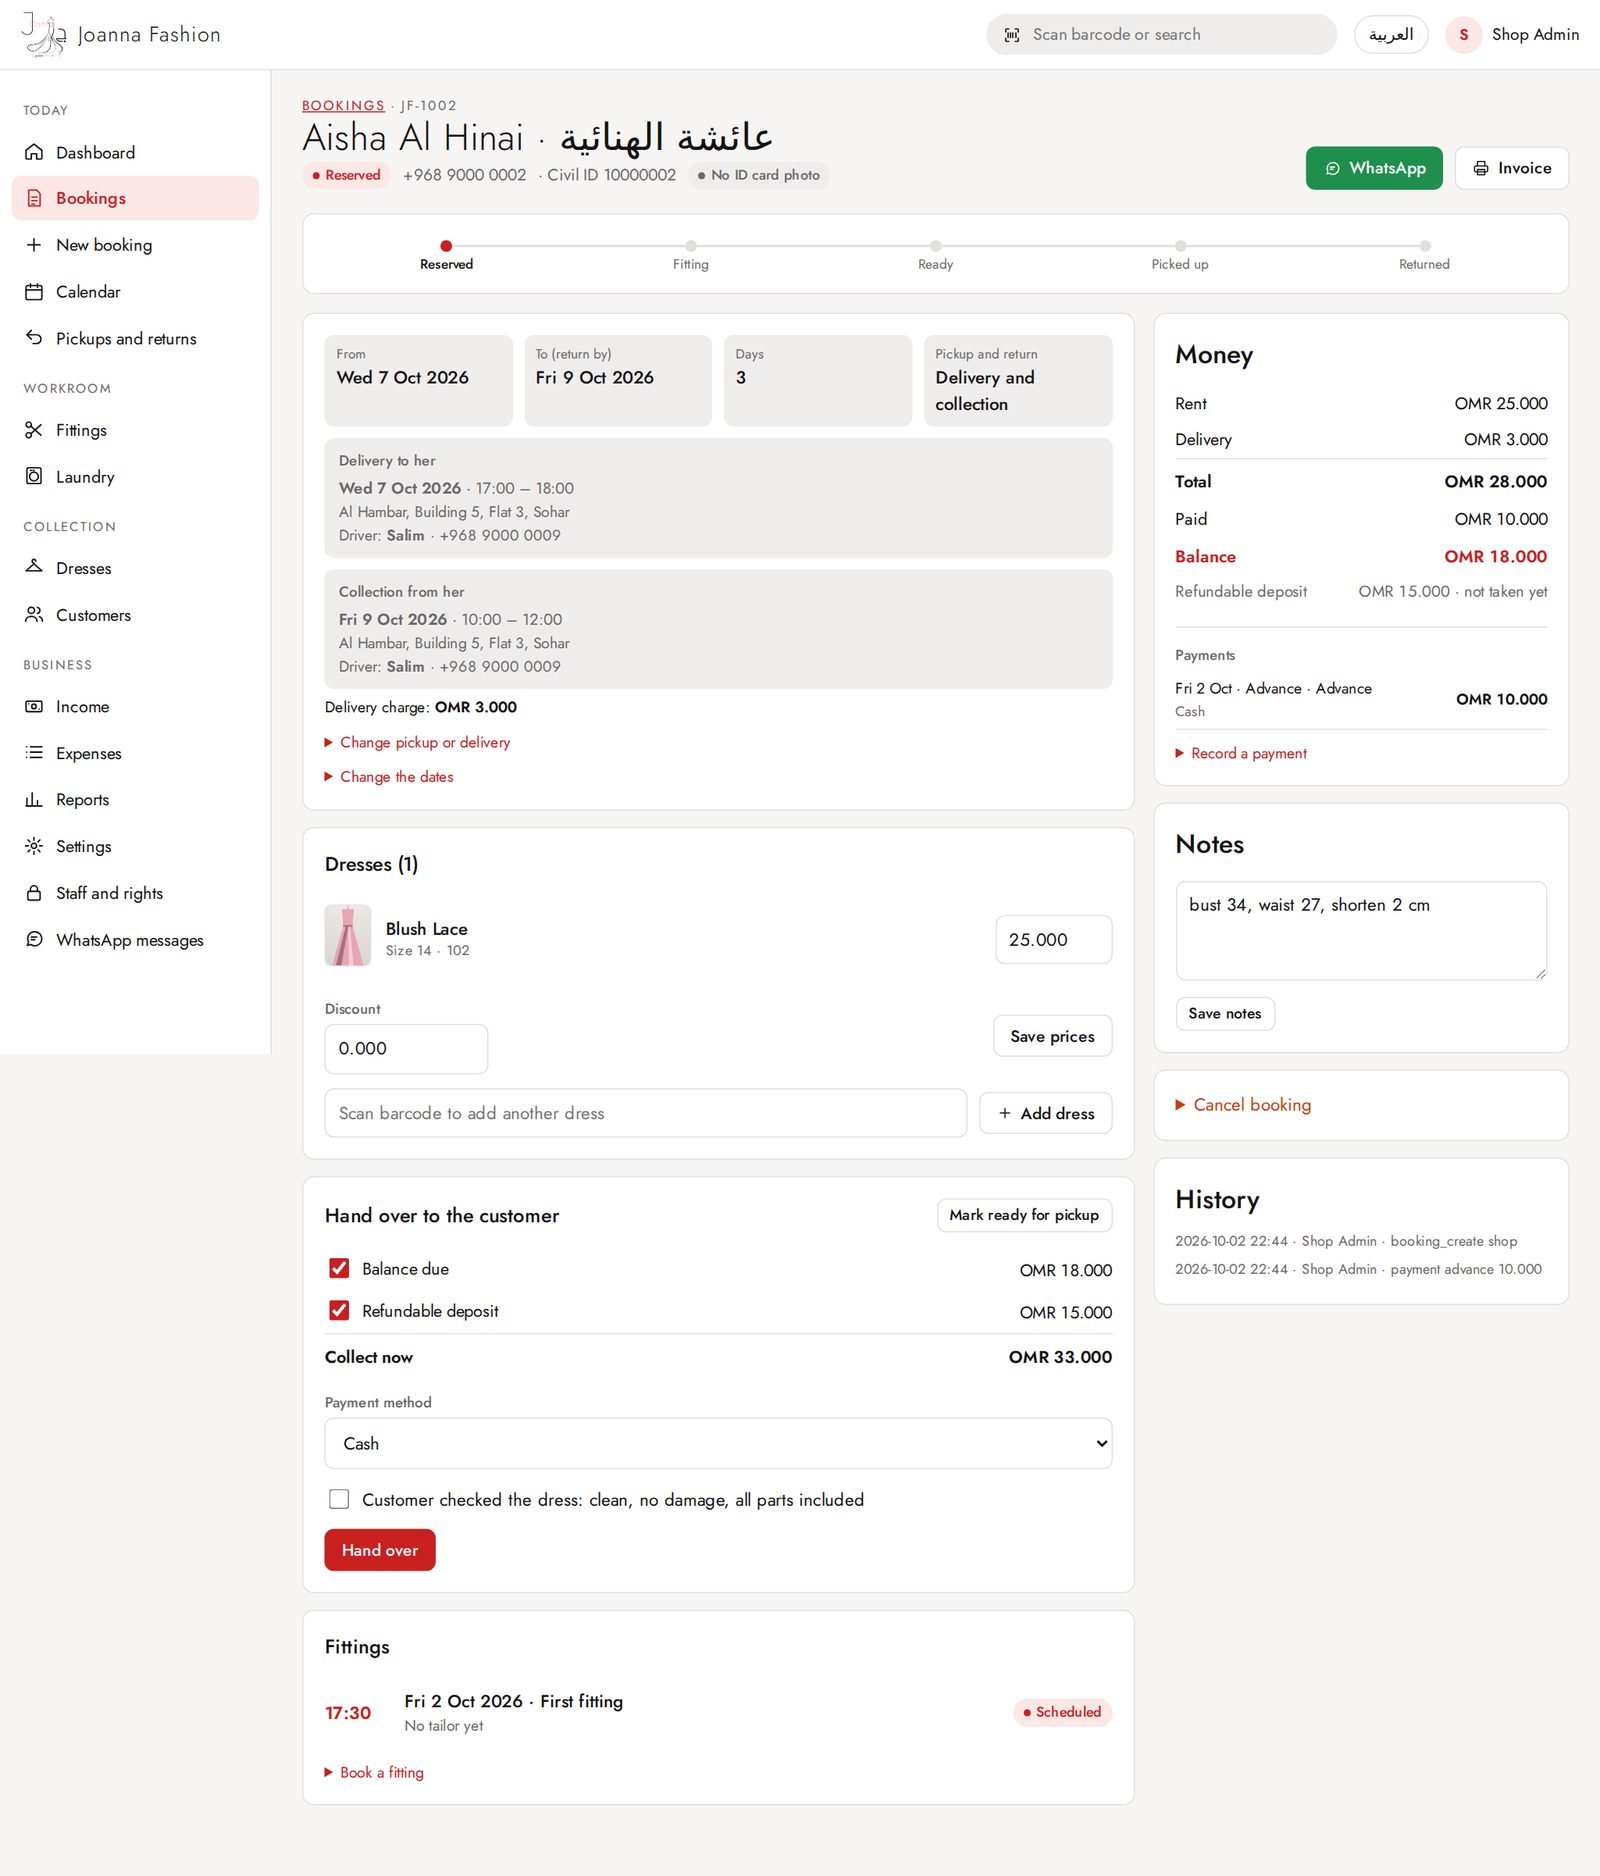
Task: Open the Dashboard home icon
Action: 34,152
